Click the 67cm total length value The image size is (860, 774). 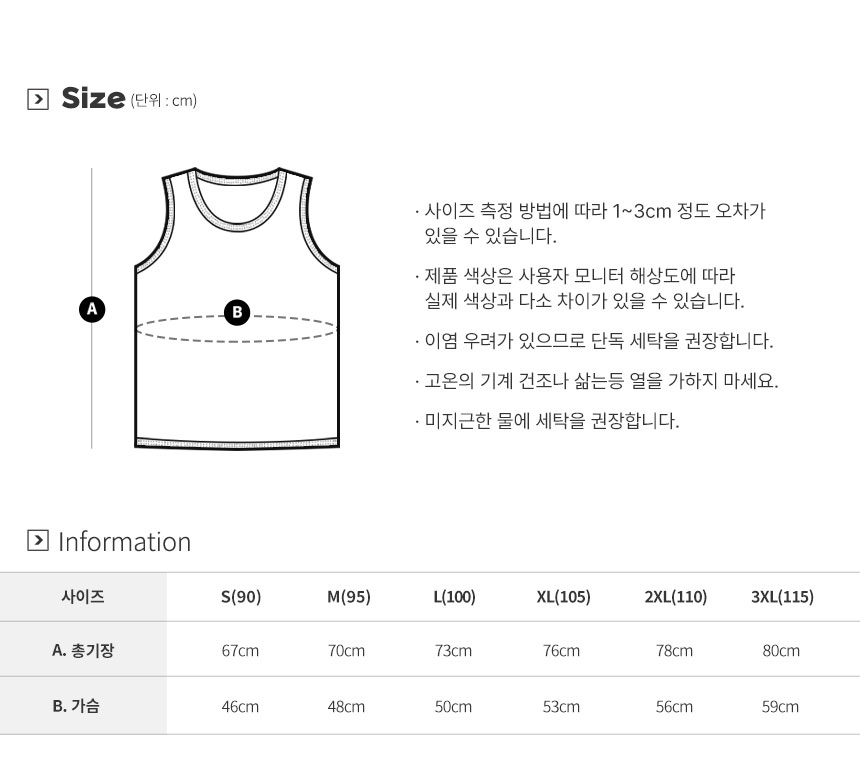(x=240, y=651)
